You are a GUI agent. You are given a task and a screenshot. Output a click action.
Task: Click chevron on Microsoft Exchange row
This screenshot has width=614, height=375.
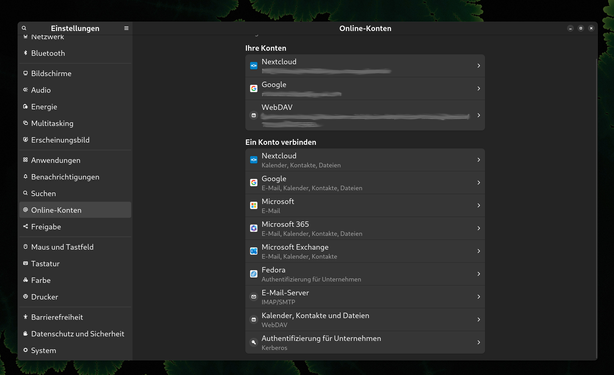479,251
